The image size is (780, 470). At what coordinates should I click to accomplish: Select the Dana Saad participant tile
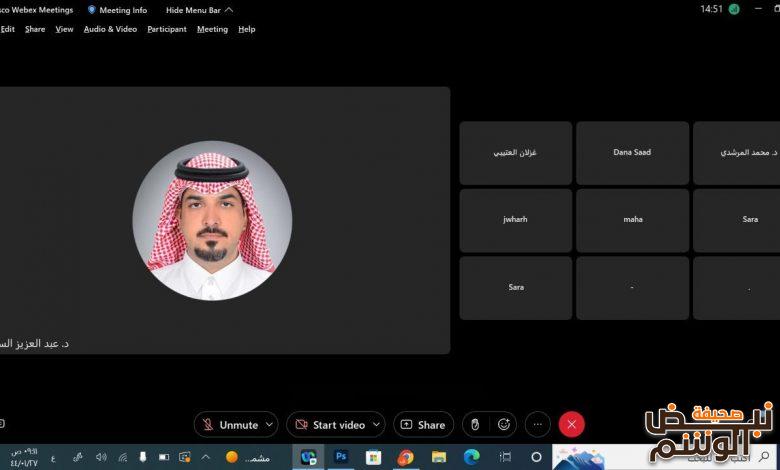coord(632,153)
